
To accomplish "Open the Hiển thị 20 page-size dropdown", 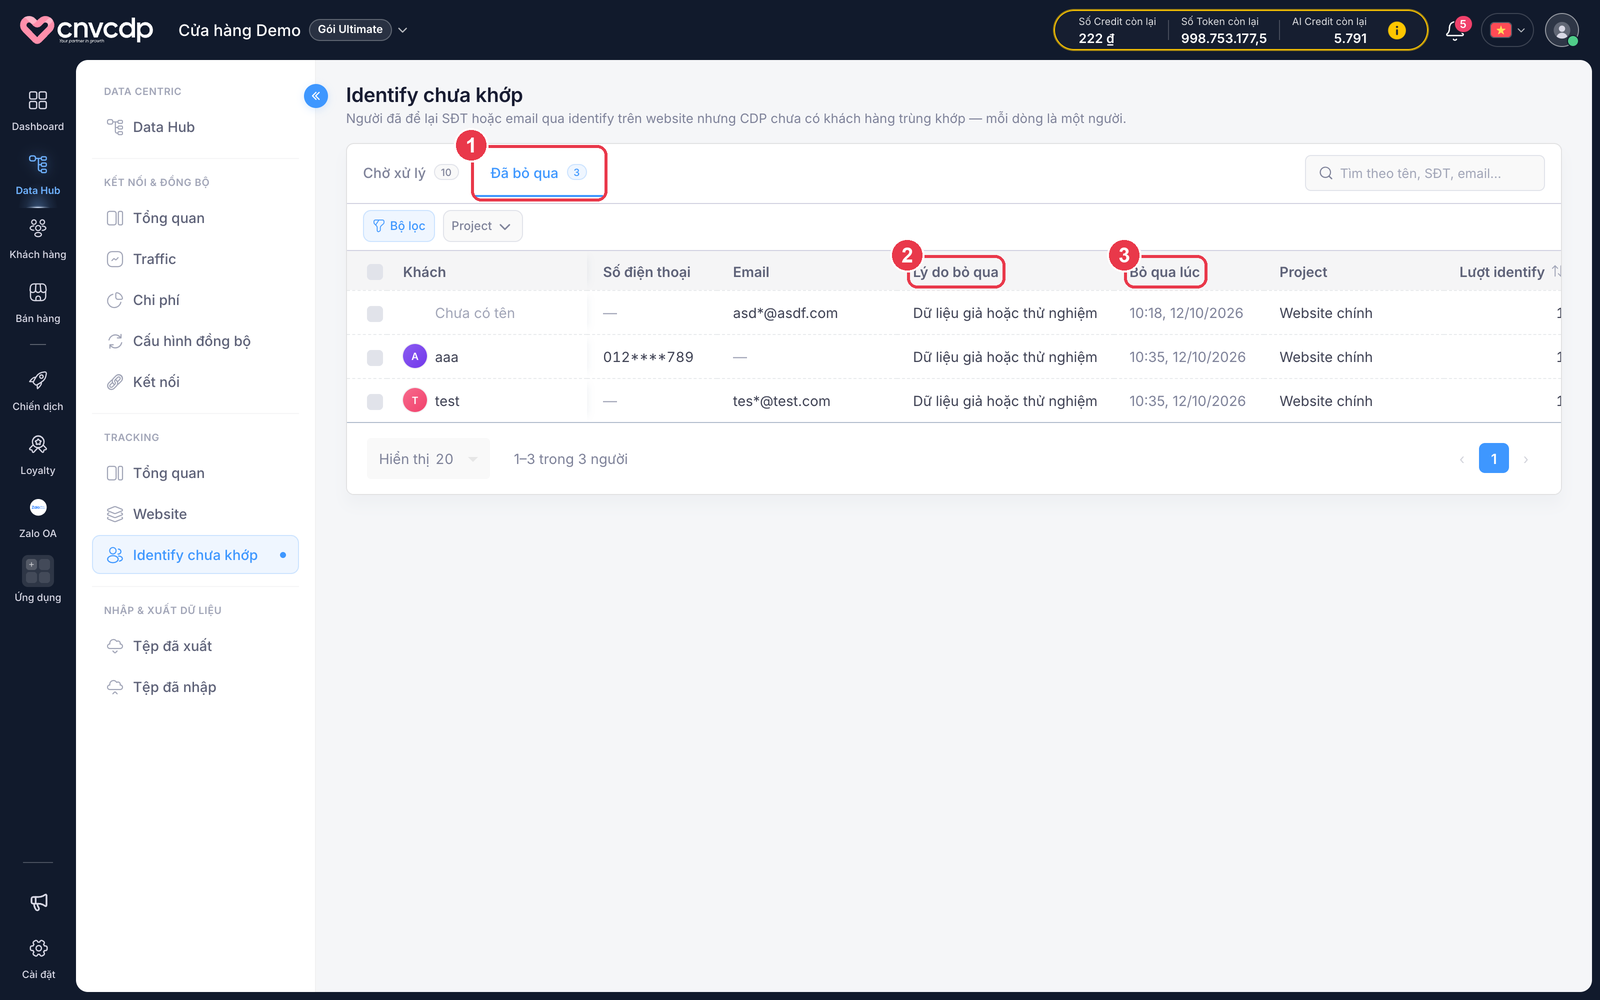I will [428, 459].
